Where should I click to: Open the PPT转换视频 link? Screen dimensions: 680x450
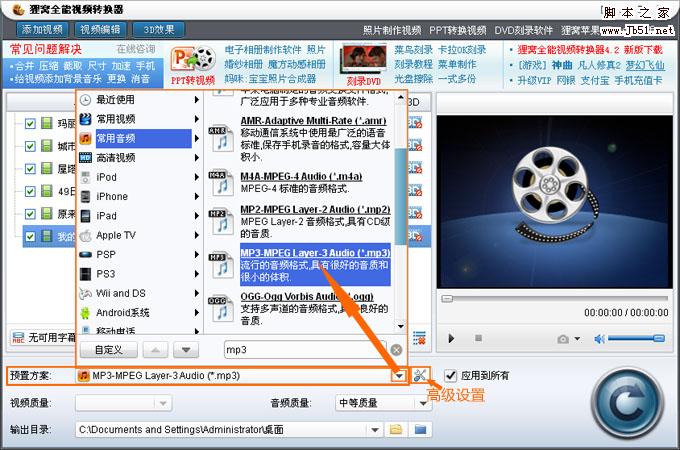click(x=458, y=30)
